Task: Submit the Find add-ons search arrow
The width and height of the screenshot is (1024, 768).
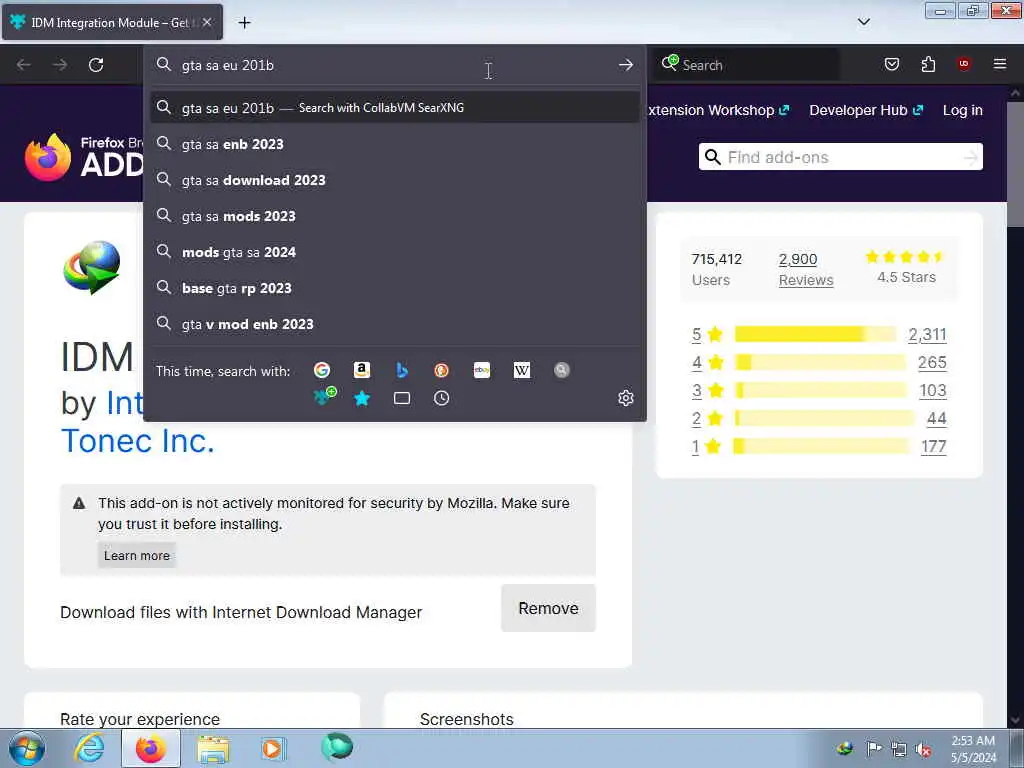Action: click(x=971, y=157)
